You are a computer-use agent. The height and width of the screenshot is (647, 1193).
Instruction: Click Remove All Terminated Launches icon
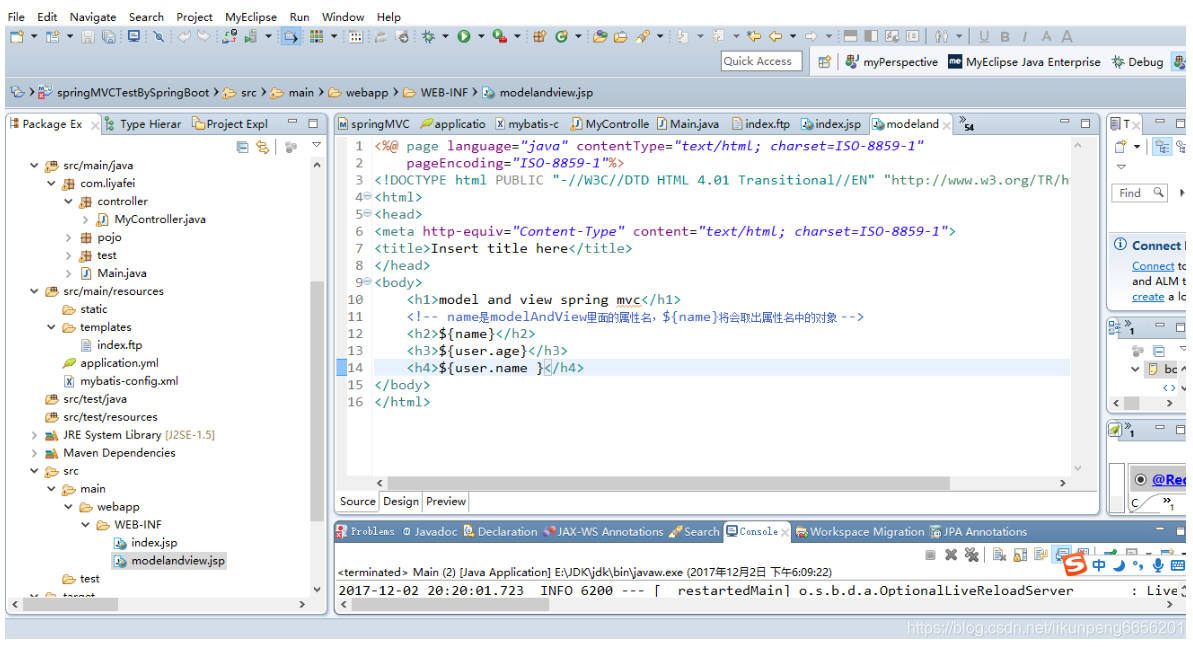(972, 555)
